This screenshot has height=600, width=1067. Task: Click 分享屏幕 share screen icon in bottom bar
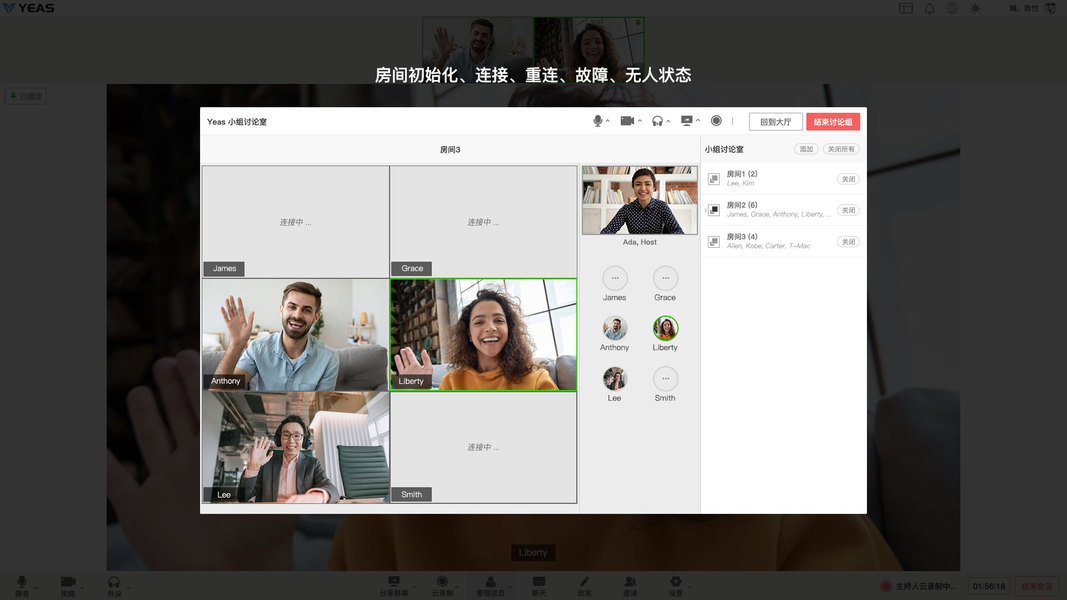[393, 581]
